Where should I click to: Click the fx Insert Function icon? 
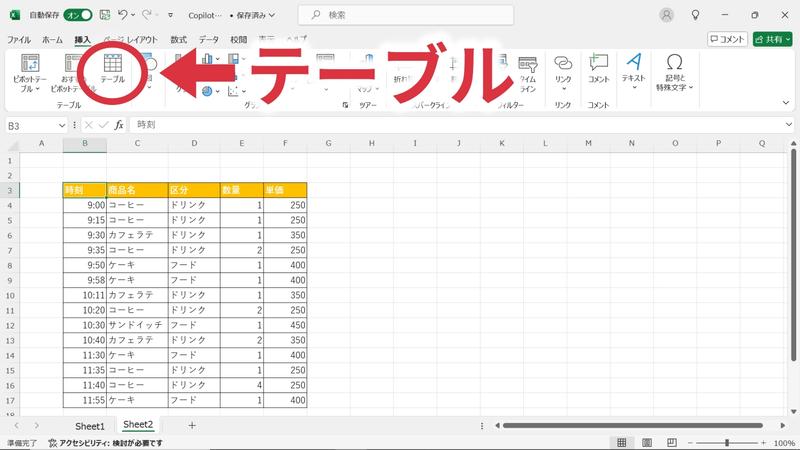119,125
